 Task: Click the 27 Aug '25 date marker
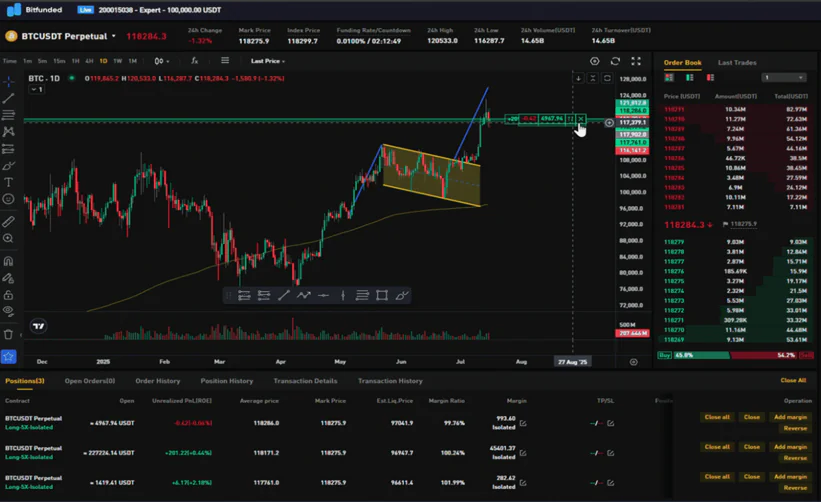[572, 362]
